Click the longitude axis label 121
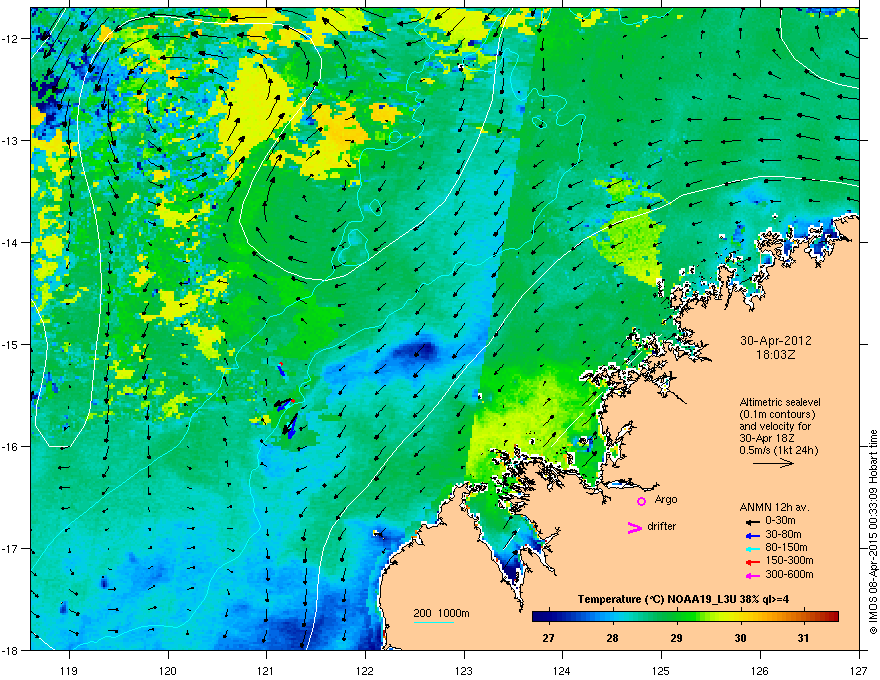880x680 pixels. 266,671
